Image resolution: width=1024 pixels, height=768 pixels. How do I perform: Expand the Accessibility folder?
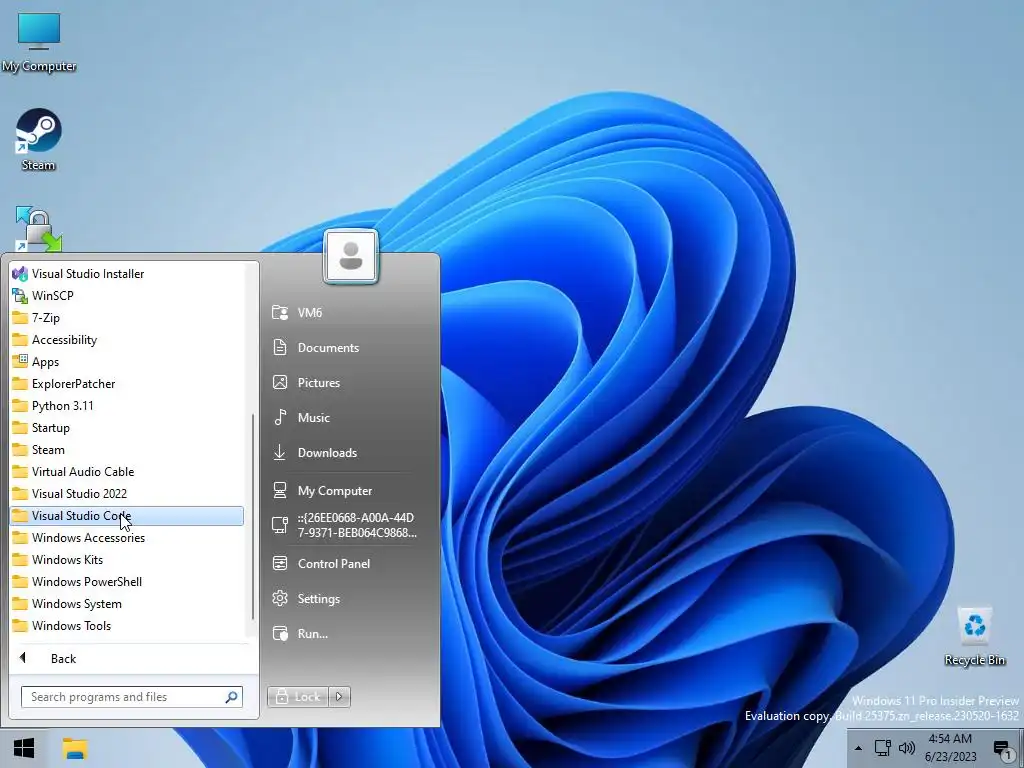tap(127, 340)
